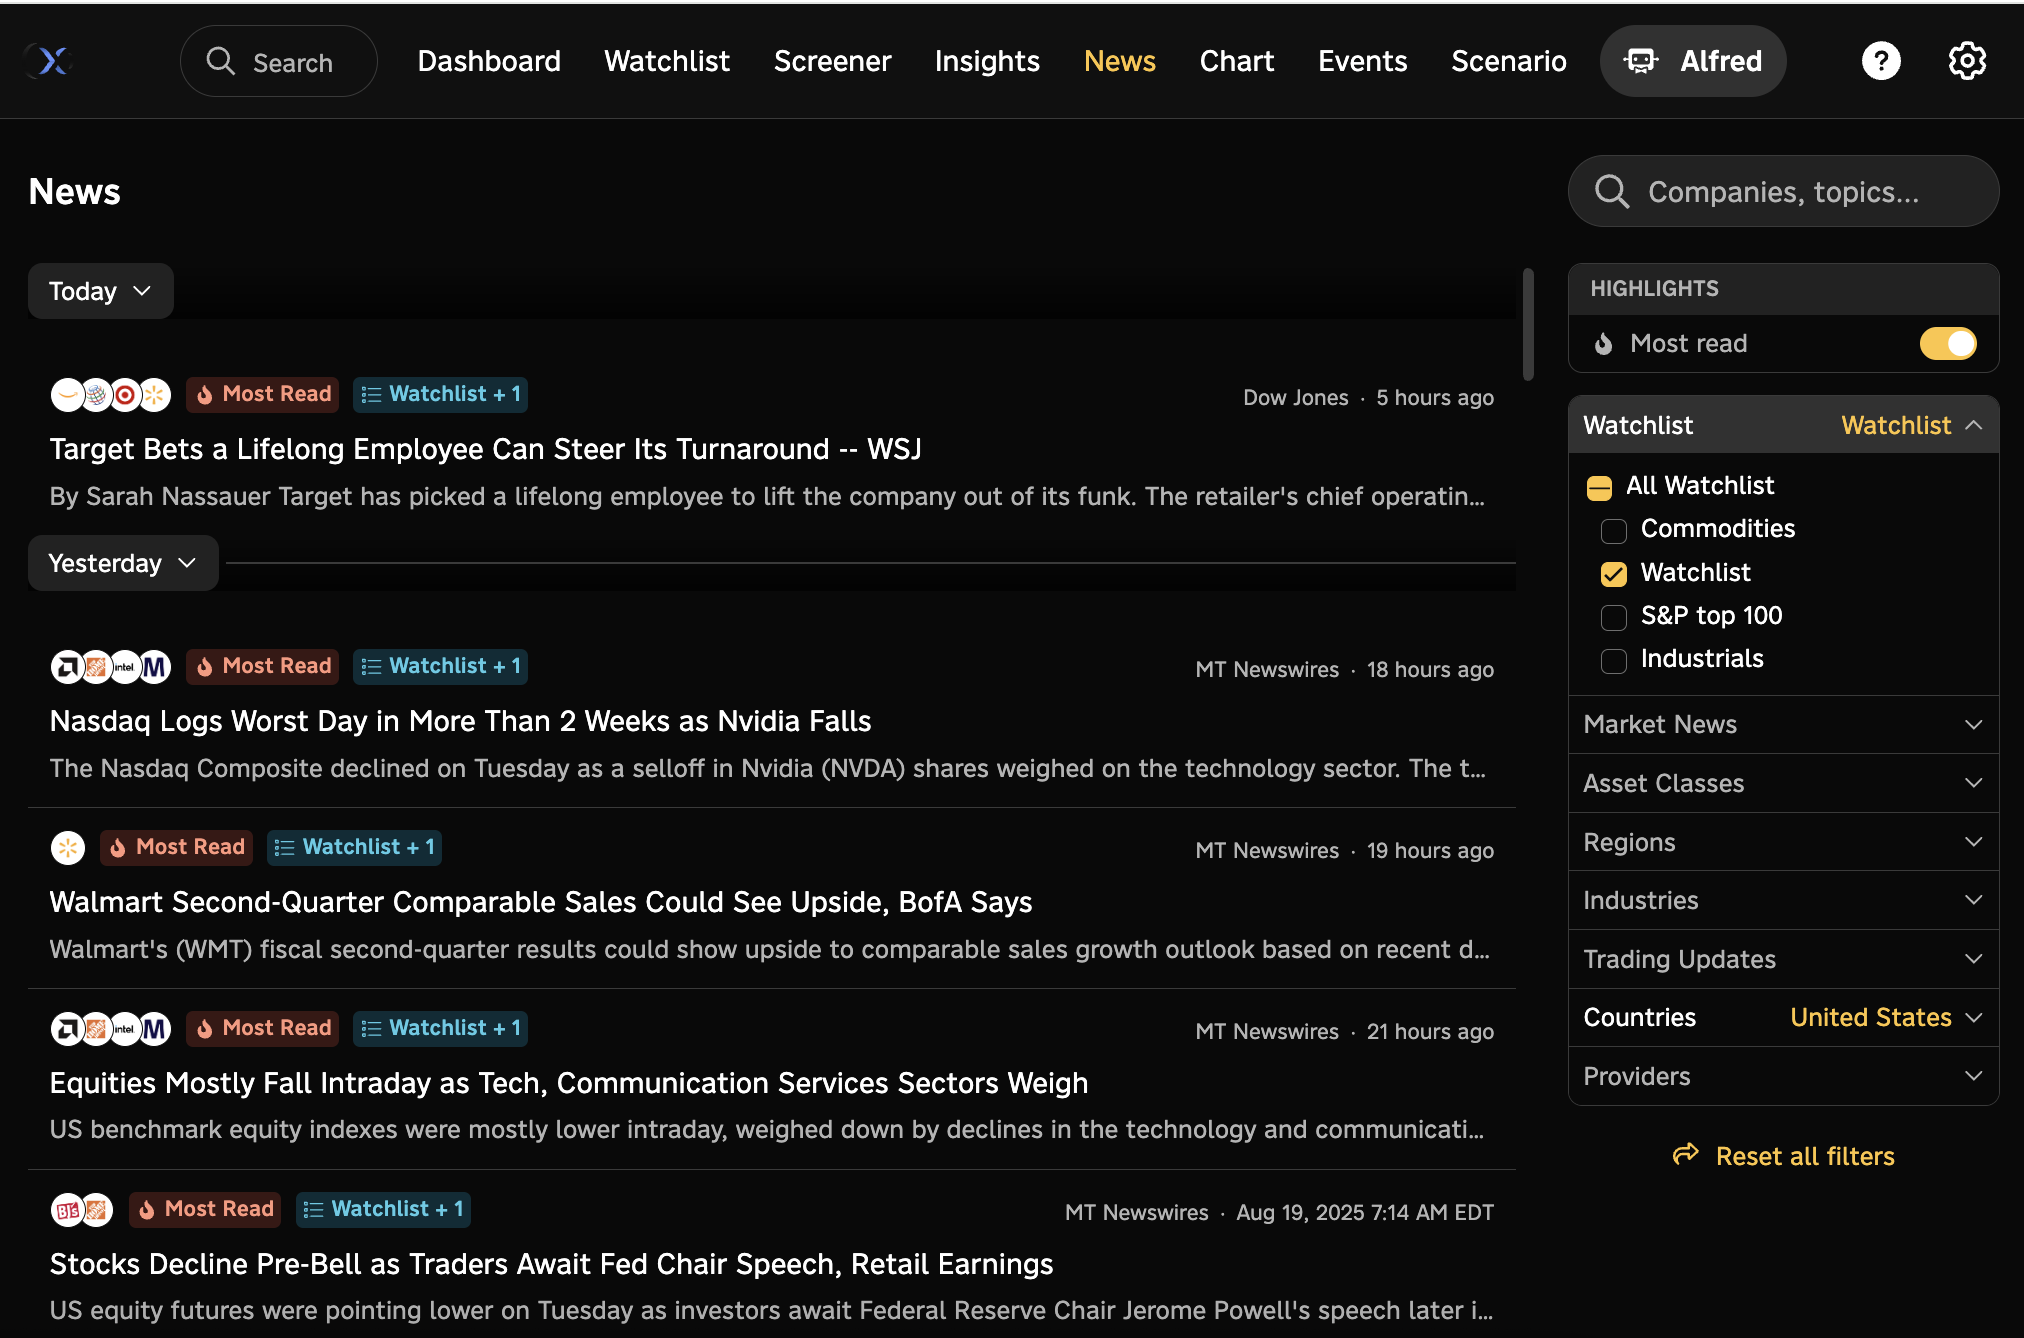Screen dimensions: 2024x1338
Task: Click Most Read badge on Walmart article
Action: 176,847
